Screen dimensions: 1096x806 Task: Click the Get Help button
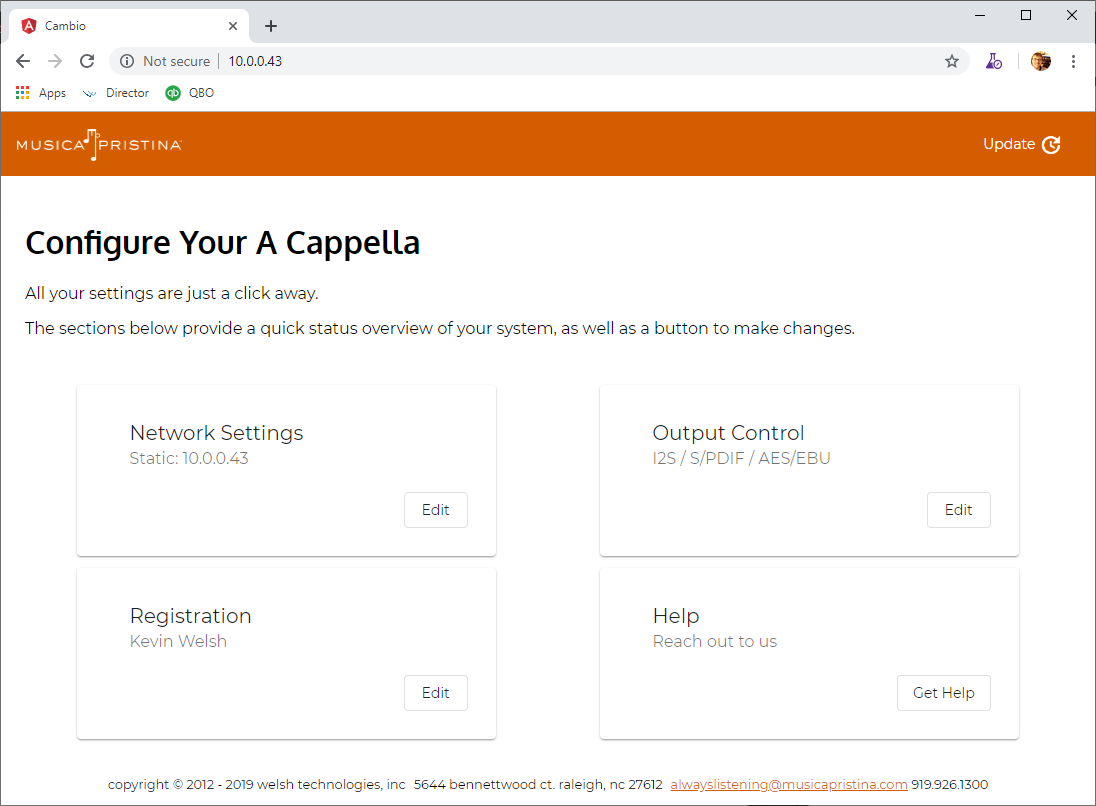pos(944,693)
